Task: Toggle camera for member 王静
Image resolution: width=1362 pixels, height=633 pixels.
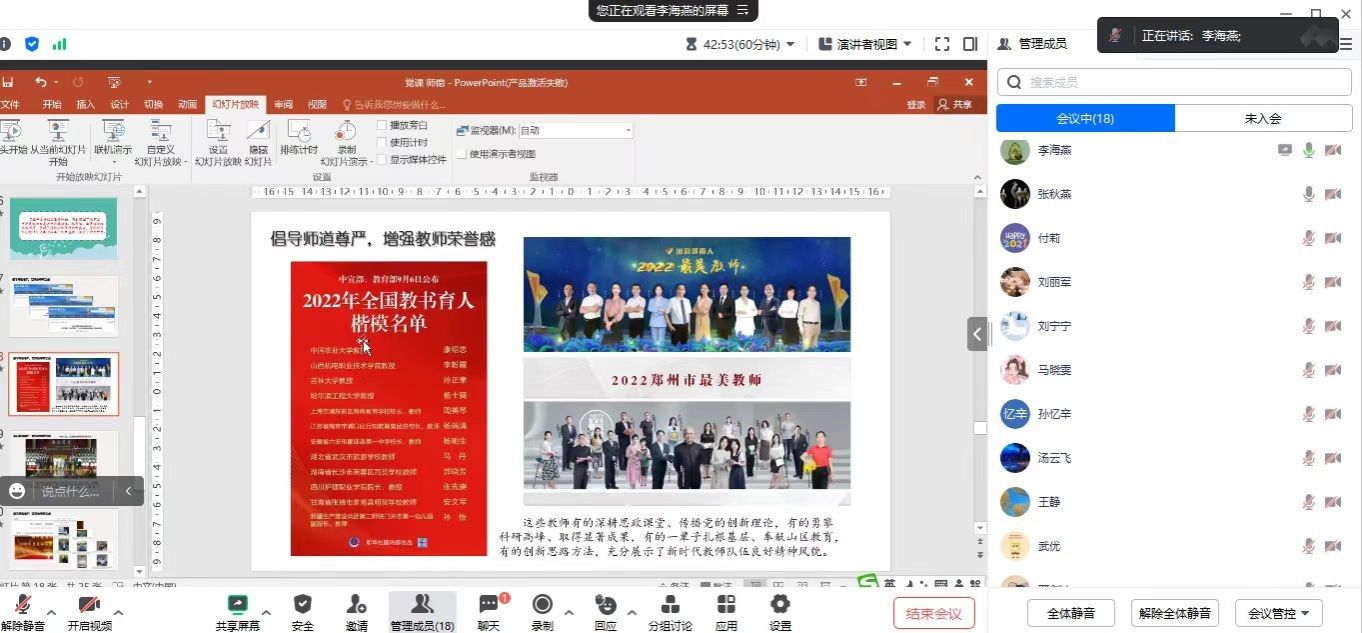Action: 1333,502
